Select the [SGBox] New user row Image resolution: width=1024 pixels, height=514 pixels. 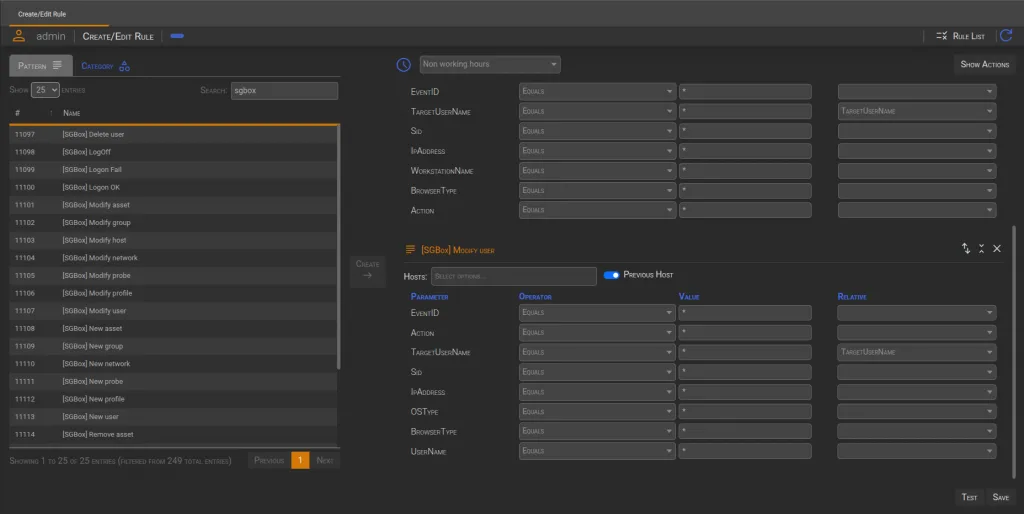[x=173, y=416]
